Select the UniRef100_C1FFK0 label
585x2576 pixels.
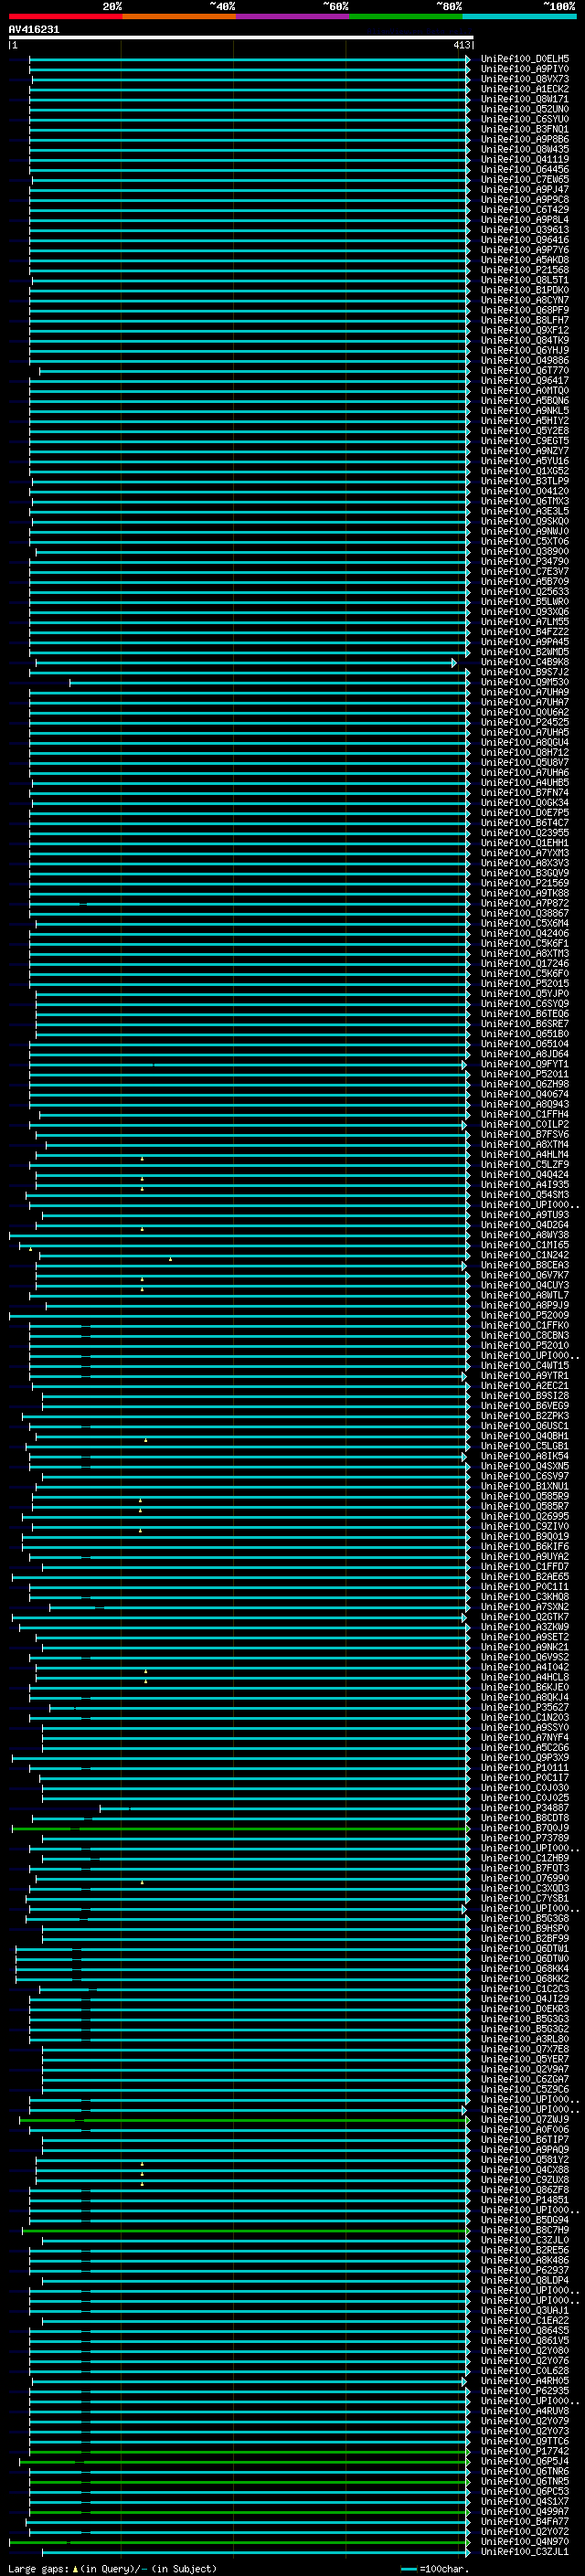tap(525, 1326)
